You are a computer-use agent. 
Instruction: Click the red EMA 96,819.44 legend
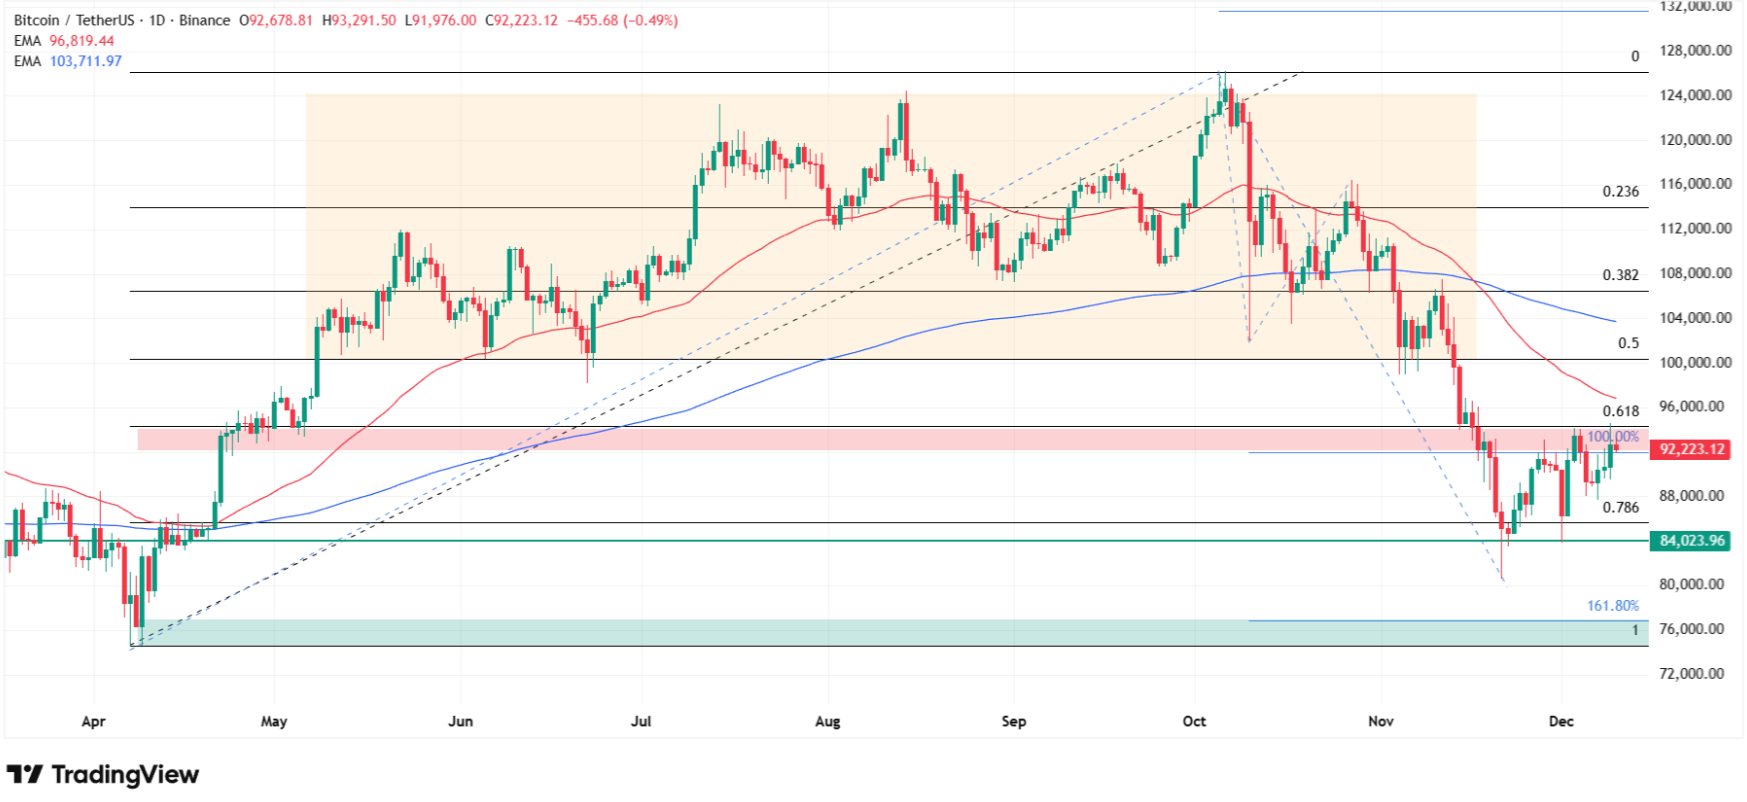[64, 41]
